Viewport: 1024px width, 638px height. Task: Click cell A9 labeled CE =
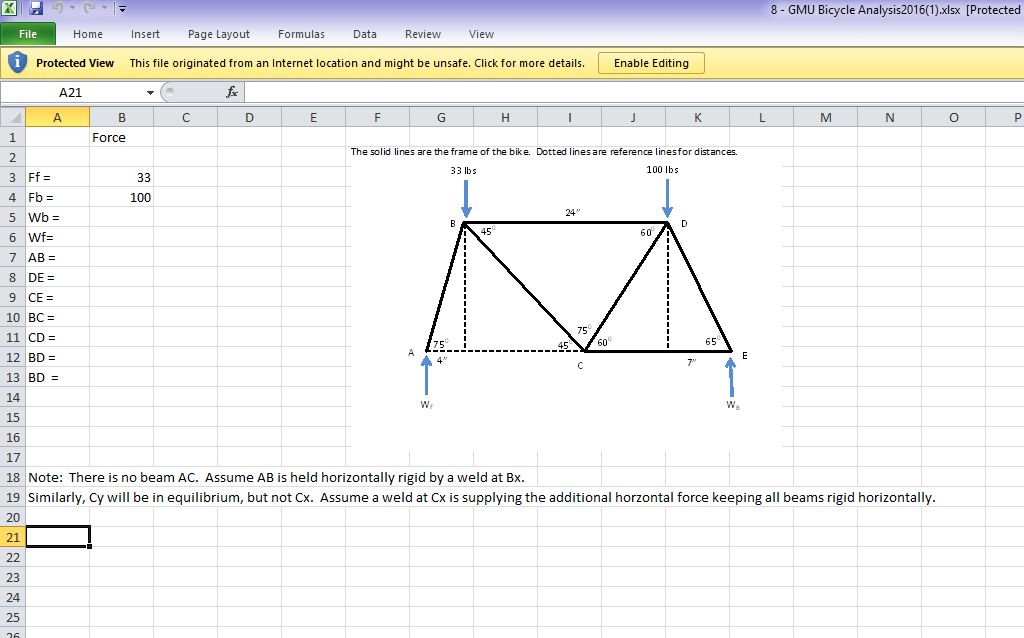(x=57, y=298)
